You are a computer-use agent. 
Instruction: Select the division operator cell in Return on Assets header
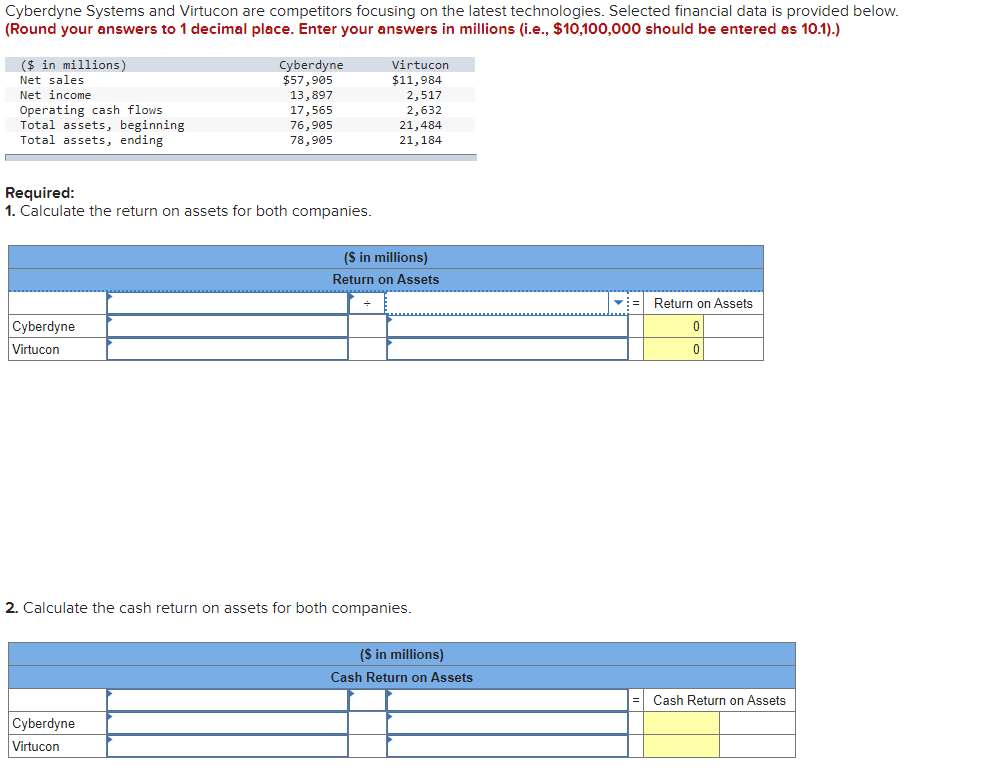tap(367, 303)
